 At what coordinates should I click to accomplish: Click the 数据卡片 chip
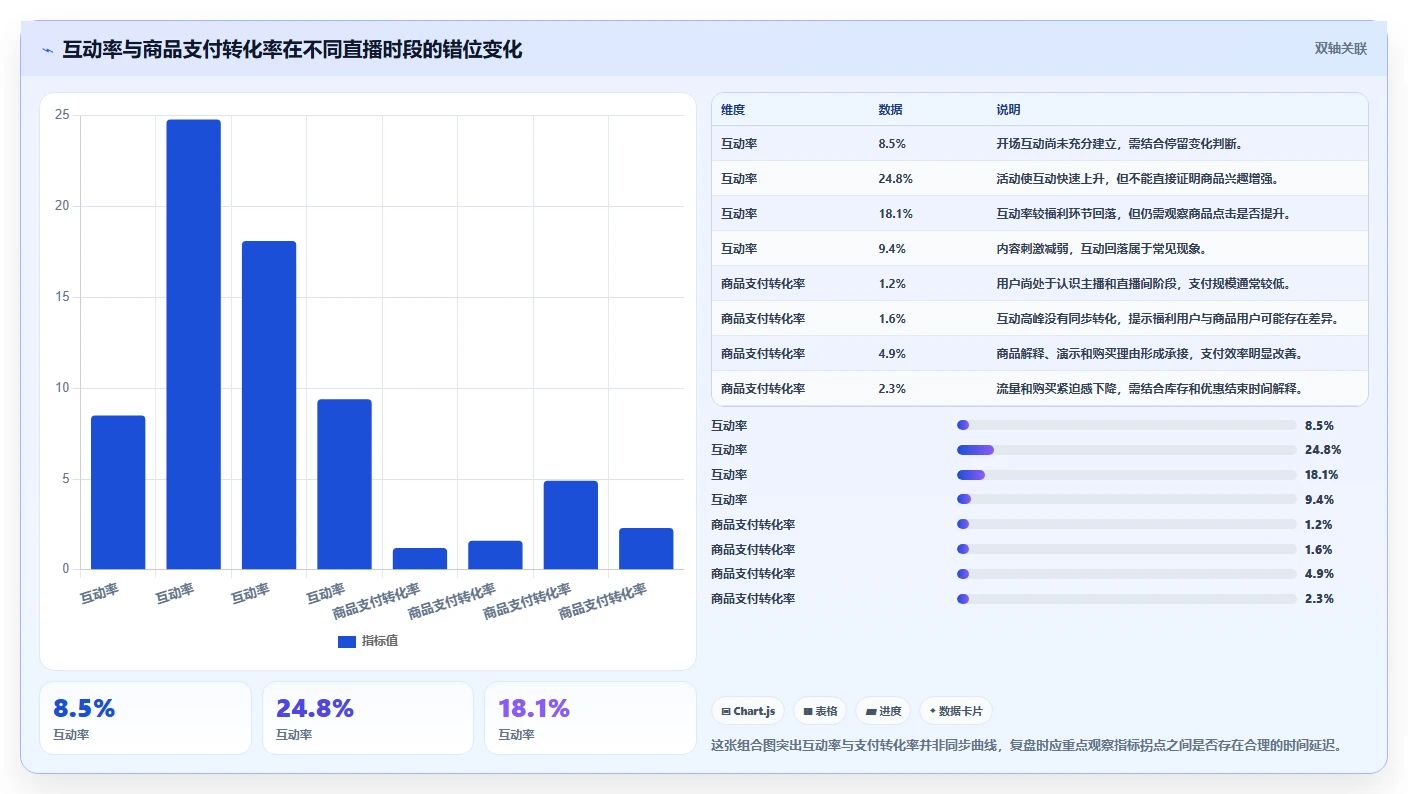[x=956, y=711]
